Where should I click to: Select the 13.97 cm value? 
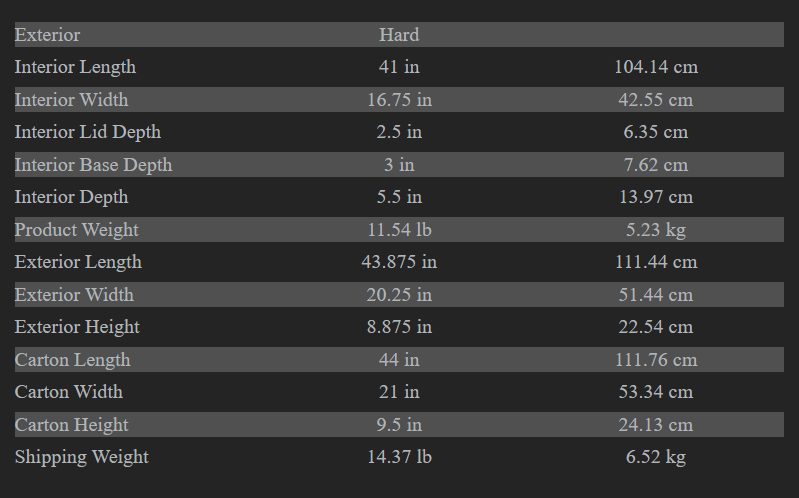point(656,197)
